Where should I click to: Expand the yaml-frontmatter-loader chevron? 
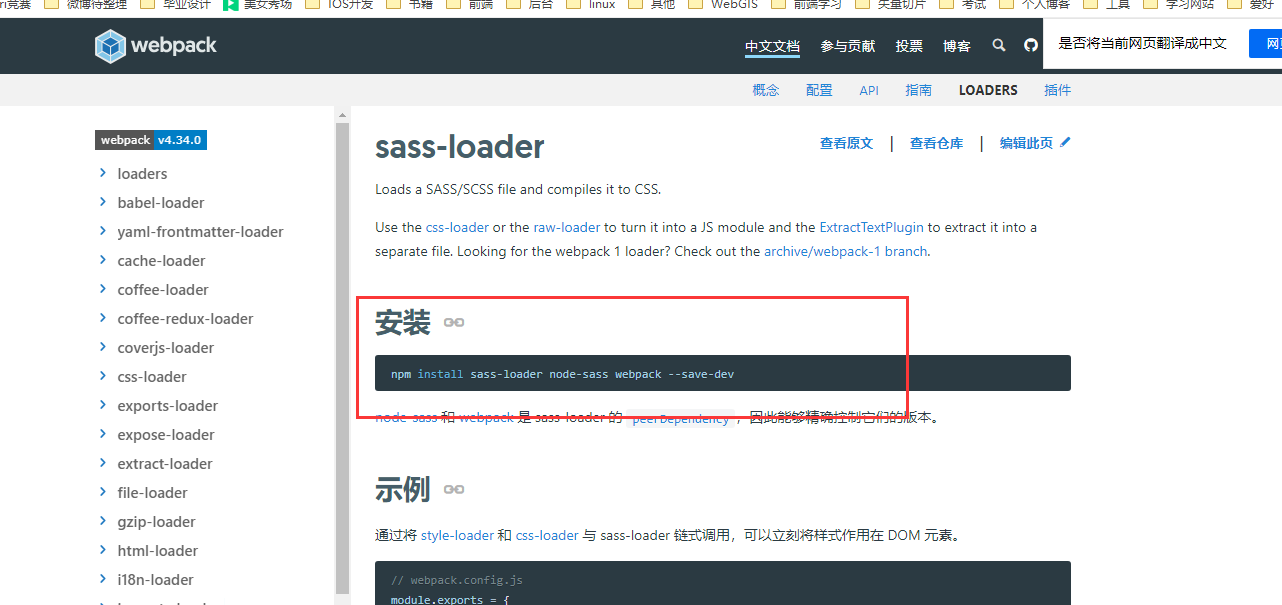pos(103,231)
